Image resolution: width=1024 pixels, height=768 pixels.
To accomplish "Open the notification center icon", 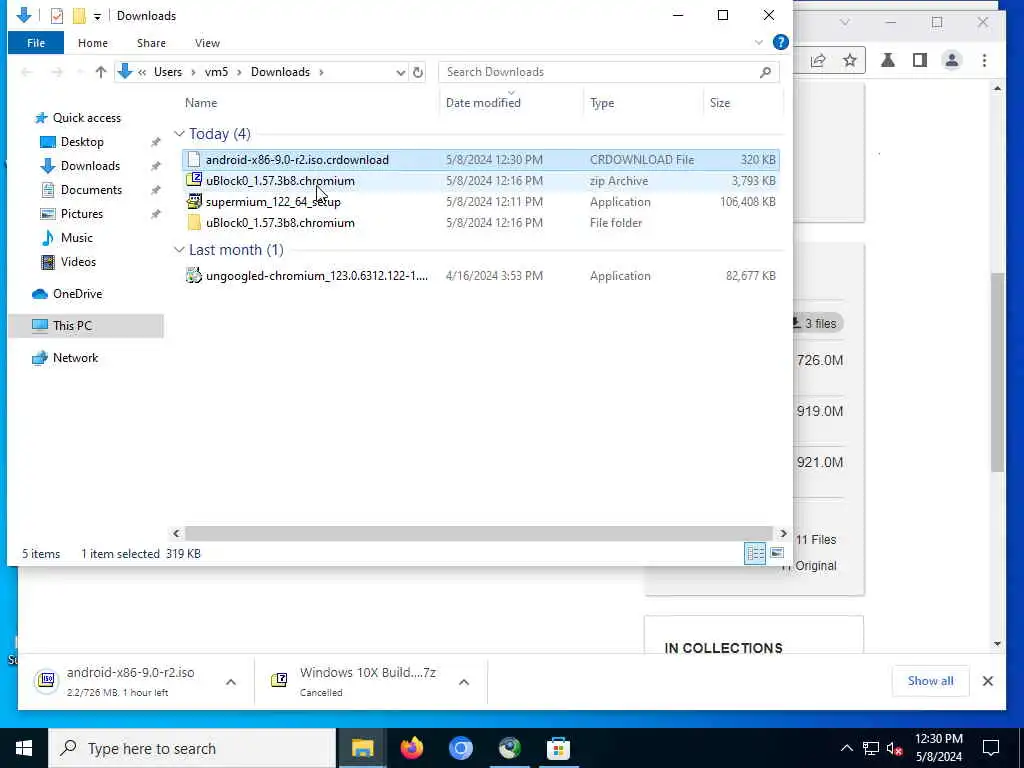I will 991,748.
